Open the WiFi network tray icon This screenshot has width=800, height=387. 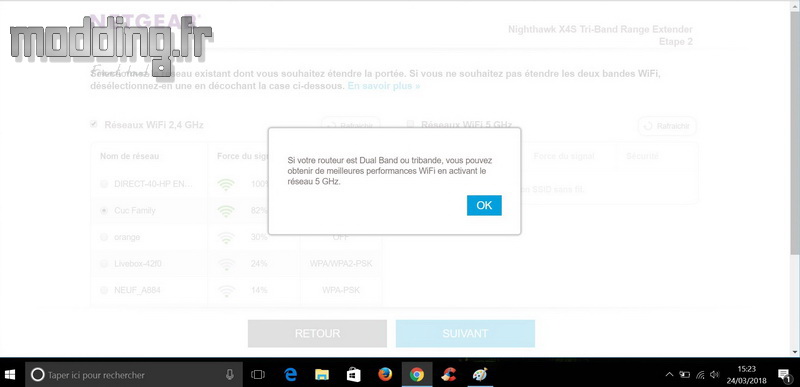701,375
